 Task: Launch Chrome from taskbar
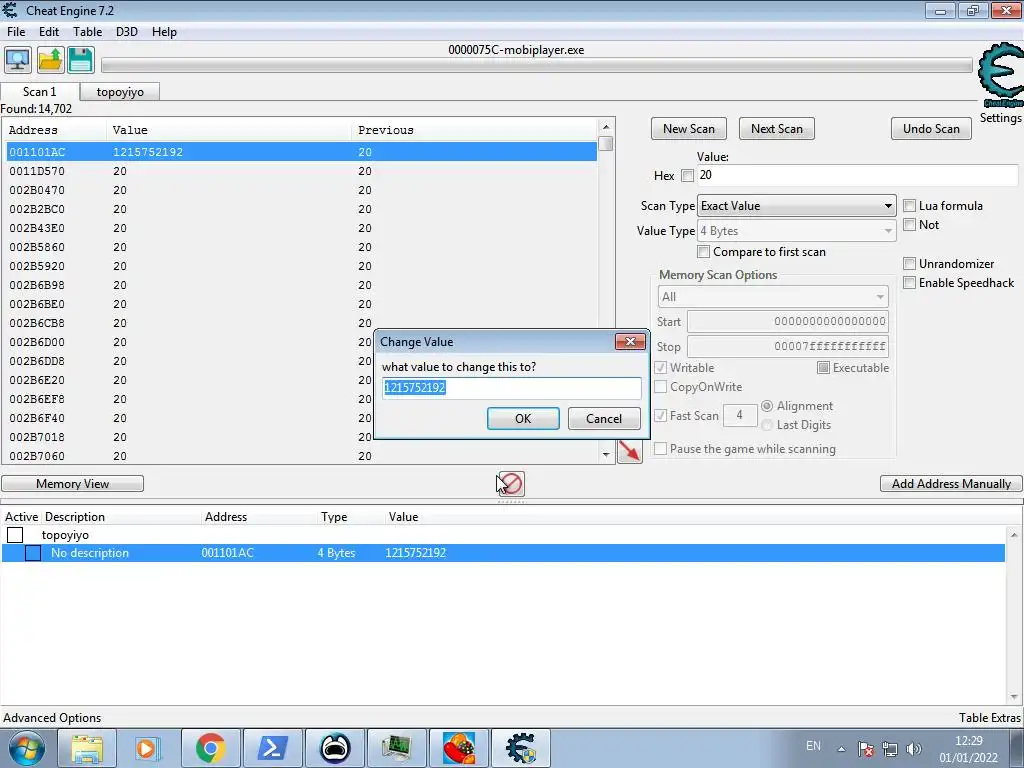(210, 748)
